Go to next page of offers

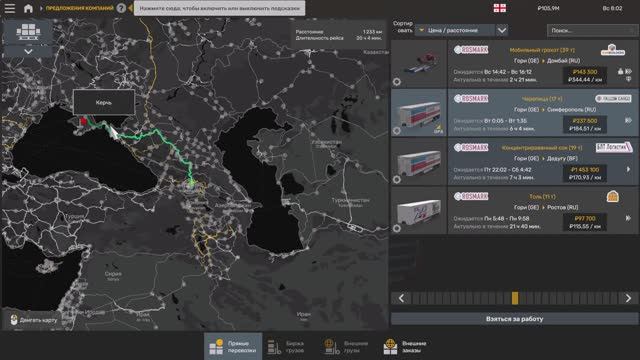tap(628, 298)
